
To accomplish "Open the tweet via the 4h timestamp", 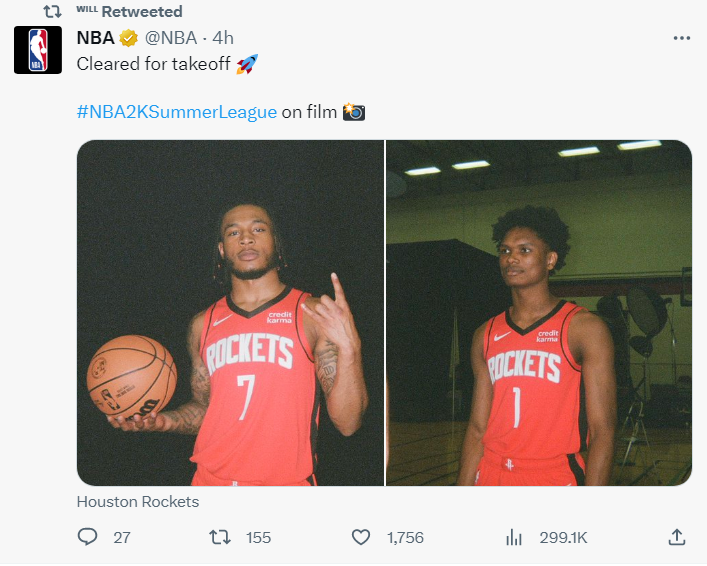I will point(223,38).
